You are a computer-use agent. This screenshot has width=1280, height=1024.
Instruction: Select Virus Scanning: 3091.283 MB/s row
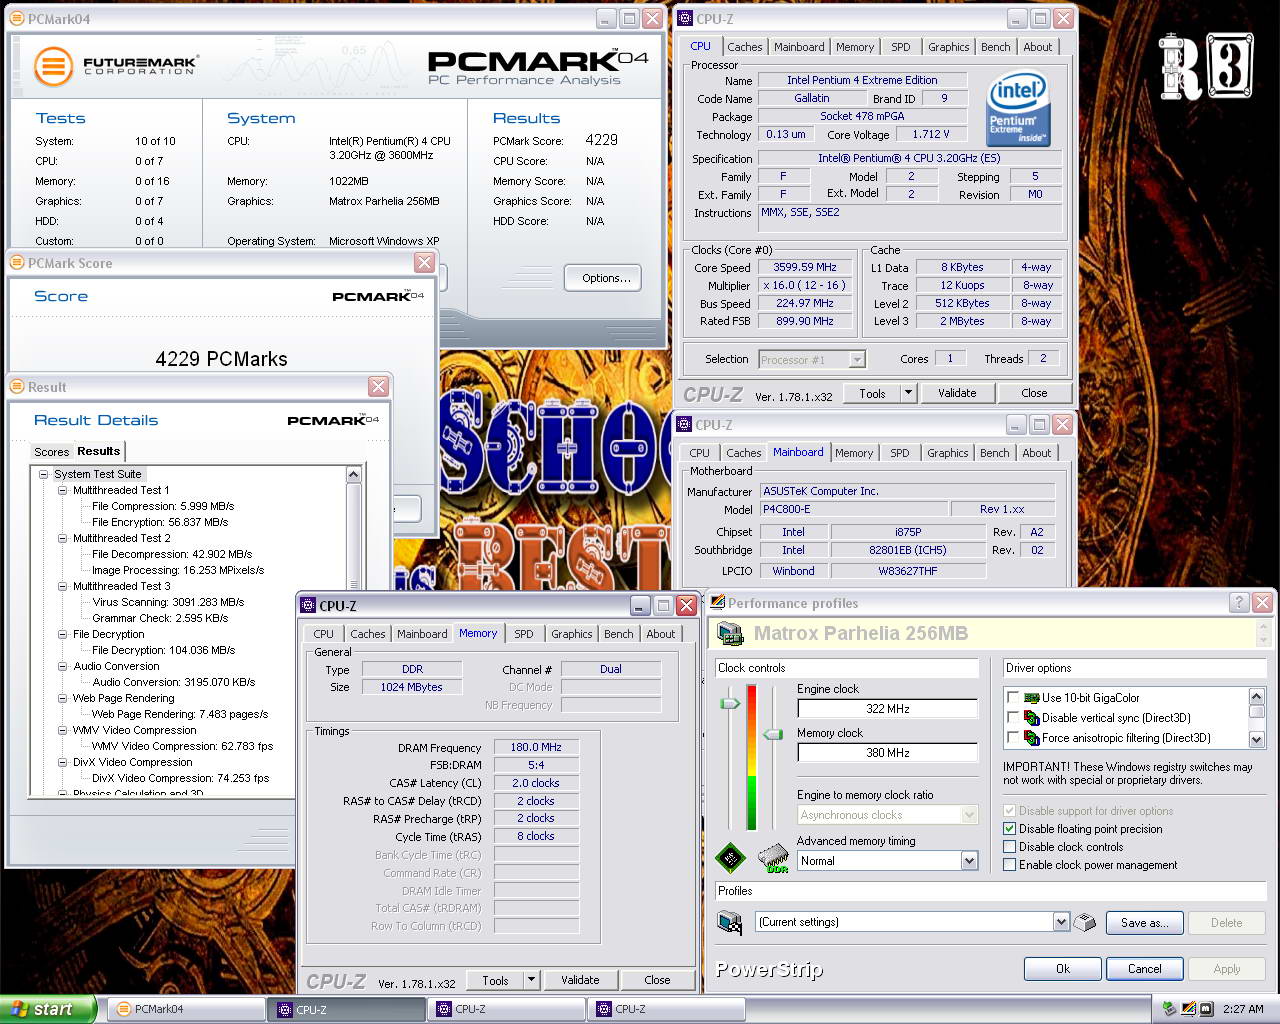(168, 602)
